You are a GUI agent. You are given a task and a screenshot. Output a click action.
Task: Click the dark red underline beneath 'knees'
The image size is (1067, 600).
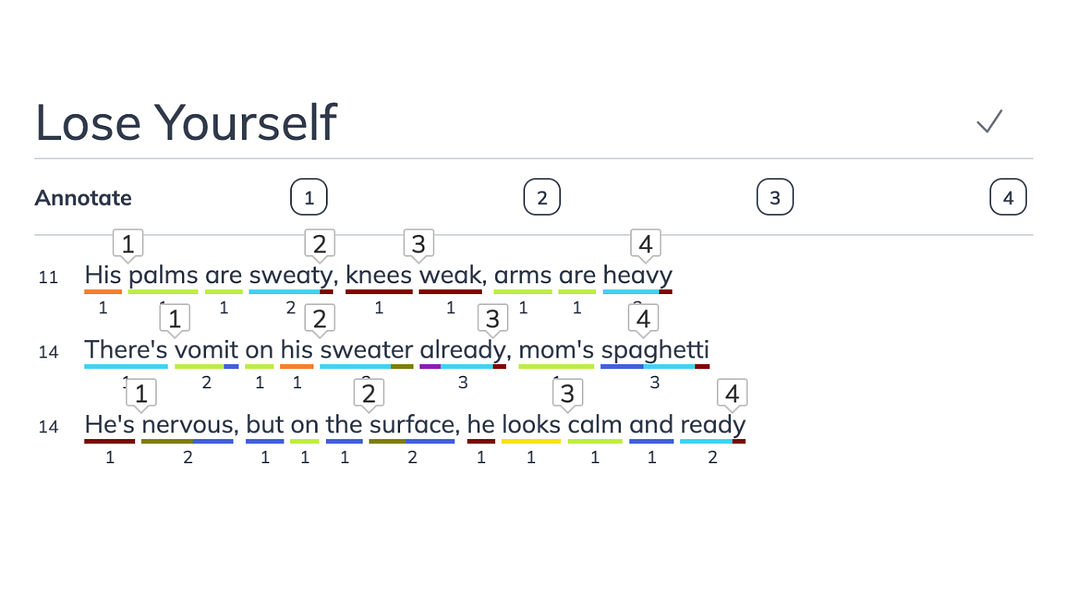pos(379,292)
